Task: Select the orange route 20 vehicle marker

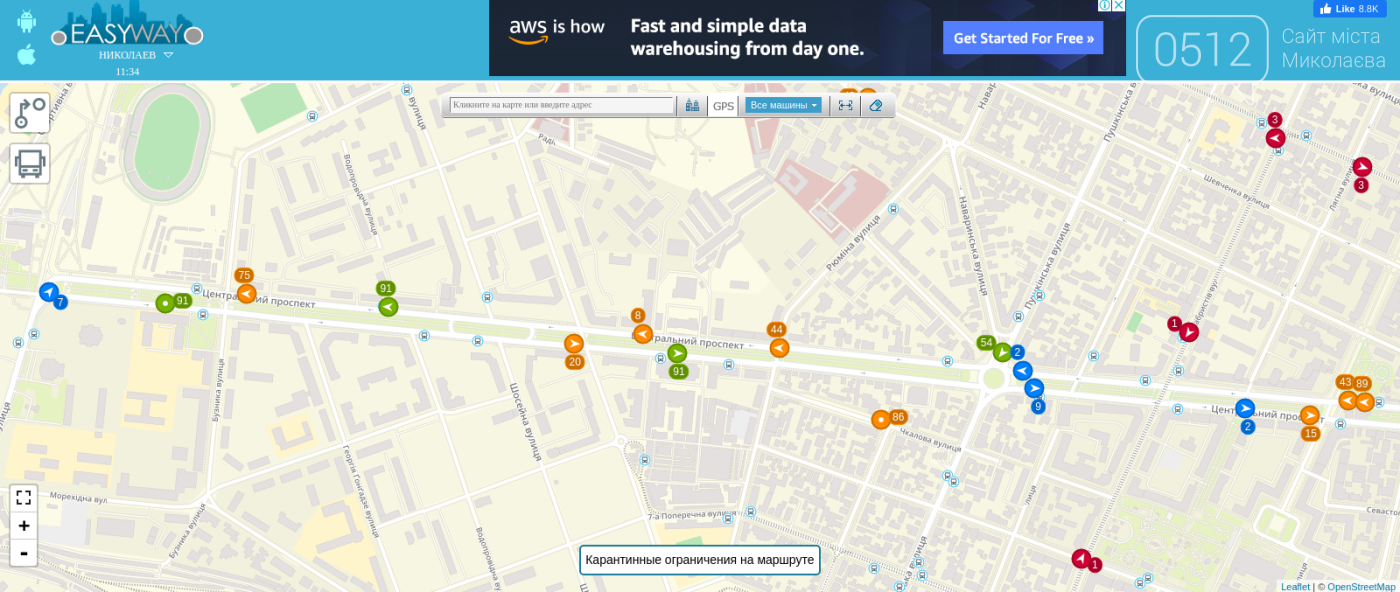Action: 573,343
